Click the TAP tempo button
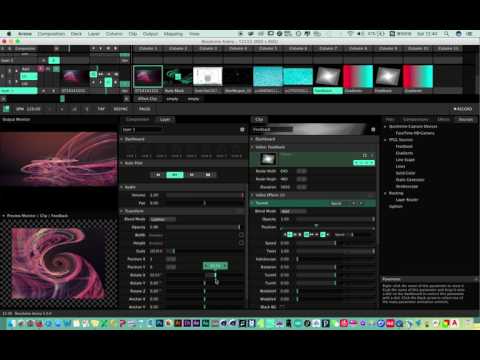 101,109
